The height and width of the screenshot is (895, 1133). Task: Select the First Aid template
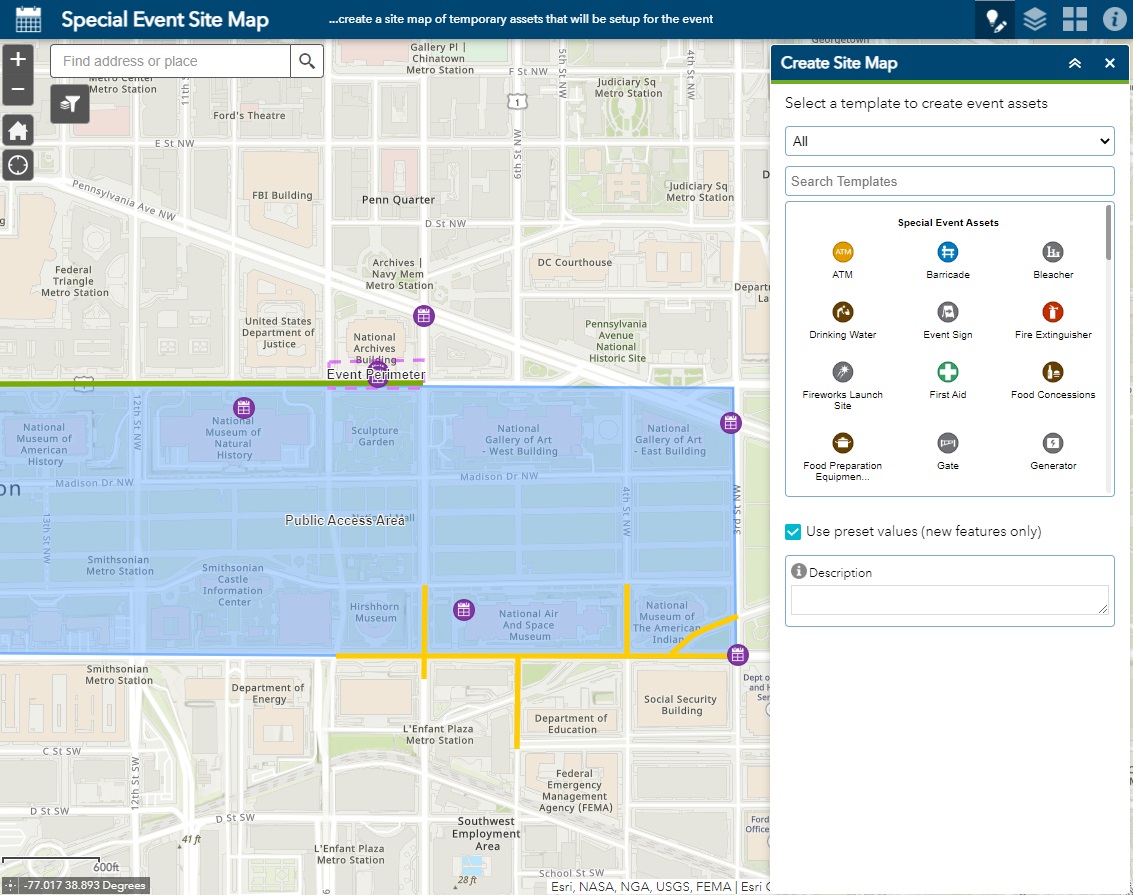tap(947, 372)
